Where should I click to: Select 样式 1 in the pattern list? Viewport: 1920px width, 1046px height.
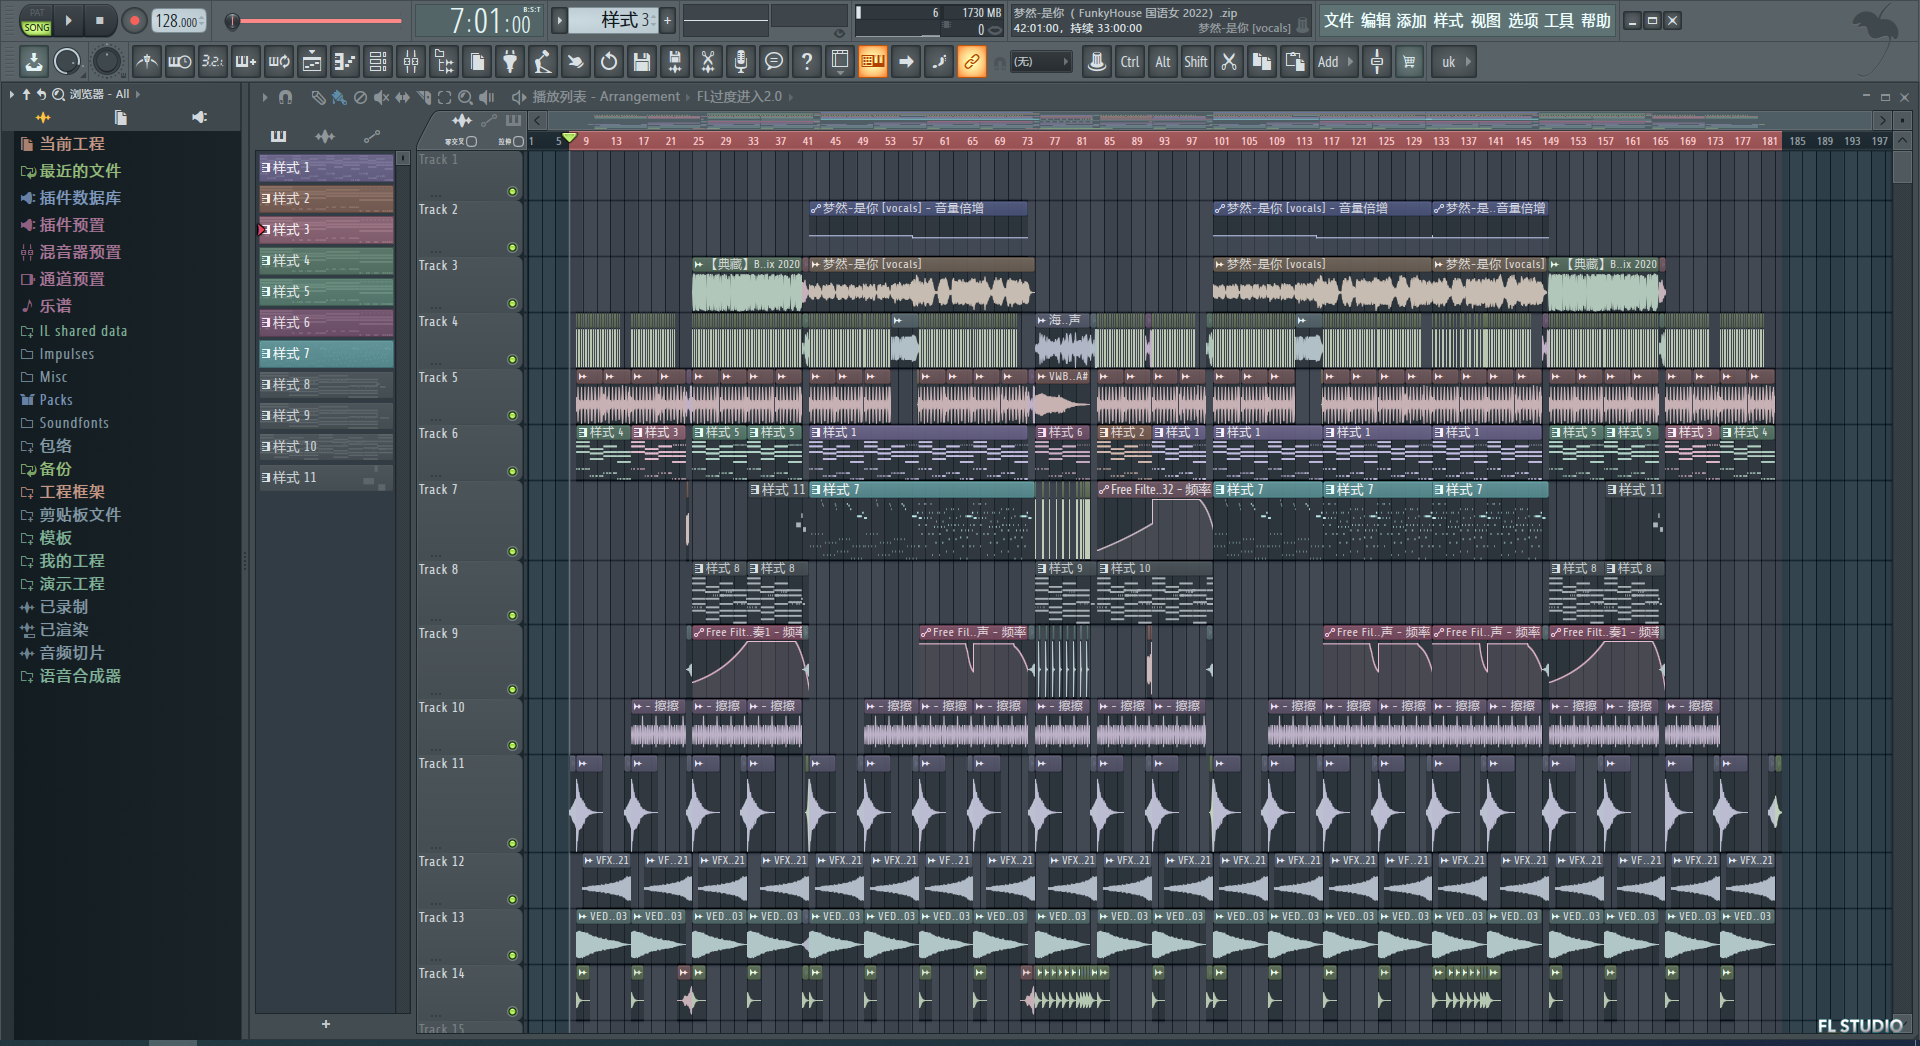[x=326, y=168]
